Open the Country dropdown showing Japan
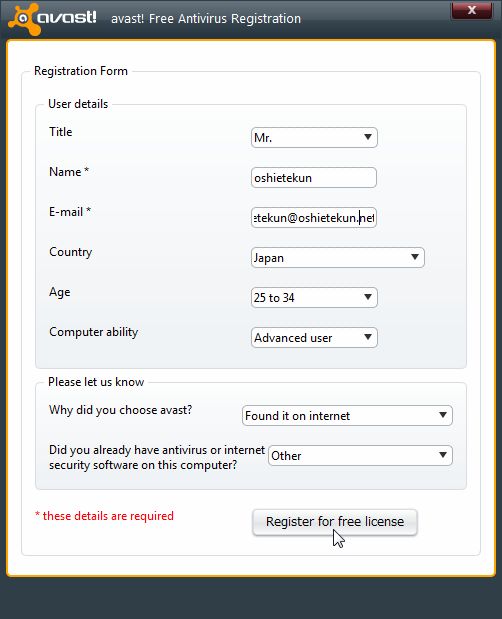 coord(337,257)
